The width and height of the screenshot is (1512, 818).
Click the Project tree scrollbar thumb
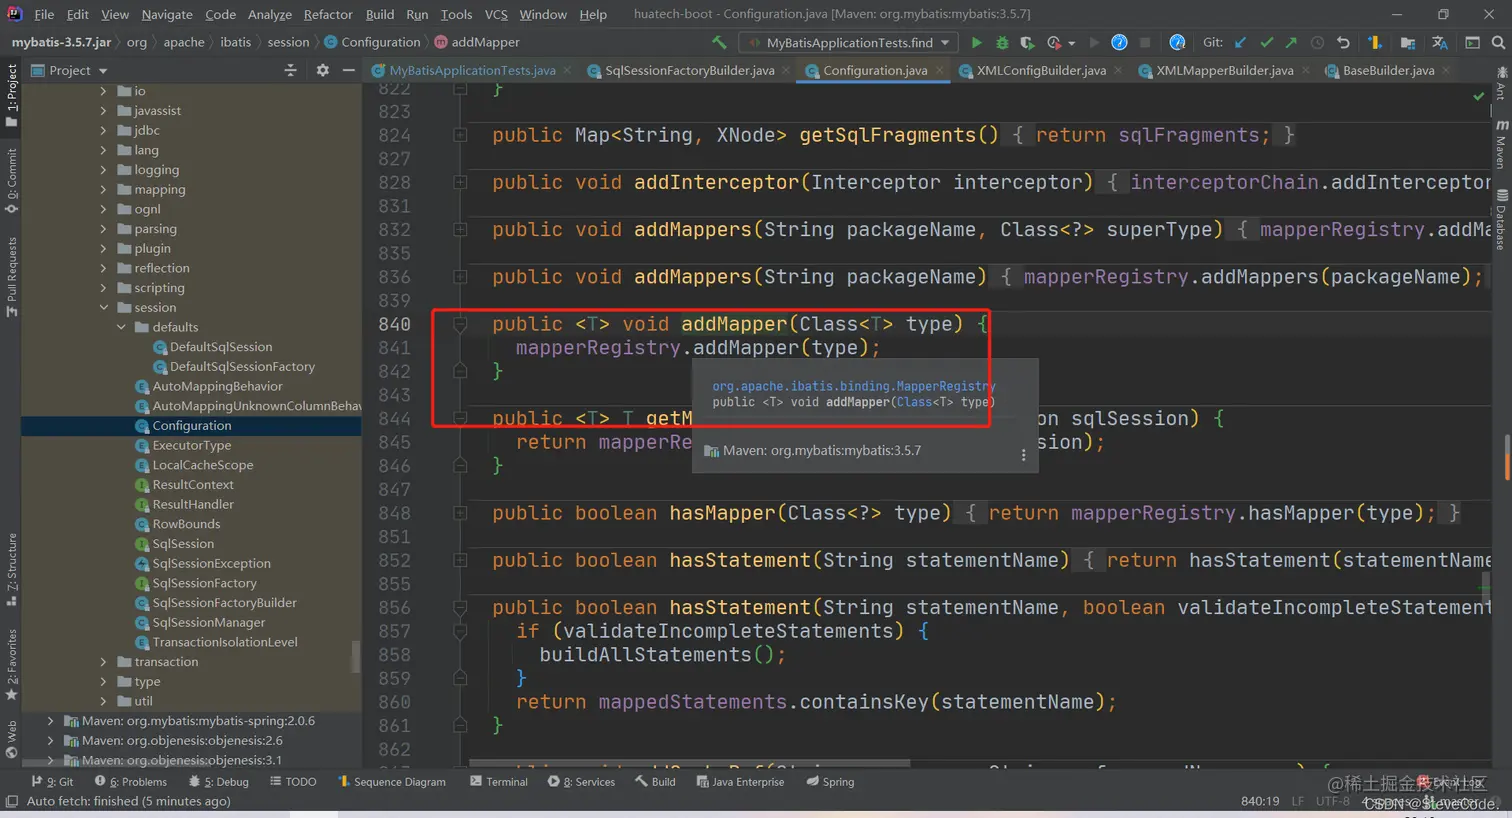(x=355, y=657)
